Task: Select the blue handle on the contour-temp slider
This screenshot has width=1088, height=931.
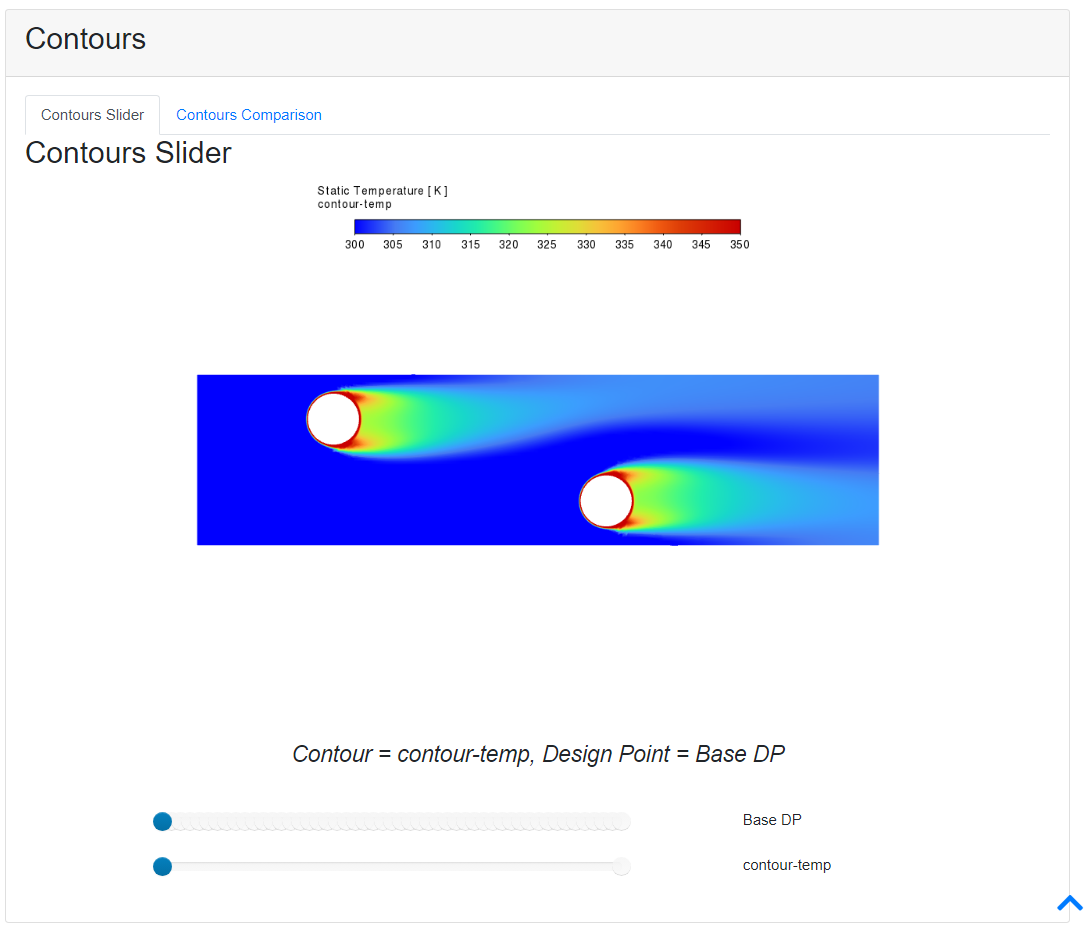Action: pos(162,866)
